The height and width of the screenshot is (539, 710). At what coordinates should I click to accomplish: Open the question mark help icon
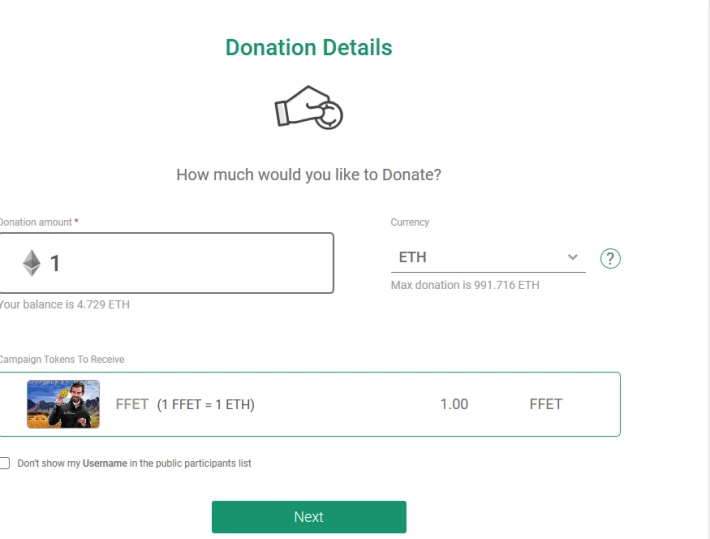point(610,258)
